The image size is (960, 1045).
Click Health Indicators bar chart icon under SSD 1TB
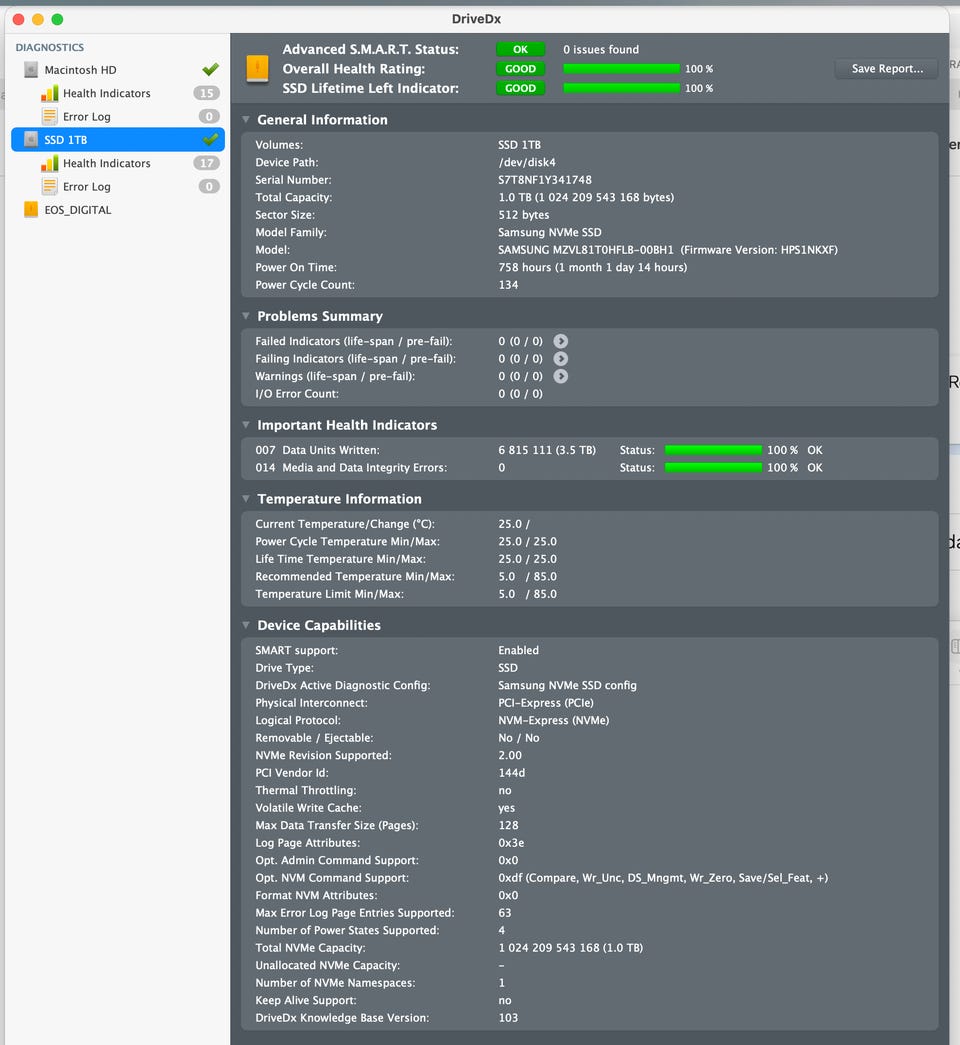(49, 163)
